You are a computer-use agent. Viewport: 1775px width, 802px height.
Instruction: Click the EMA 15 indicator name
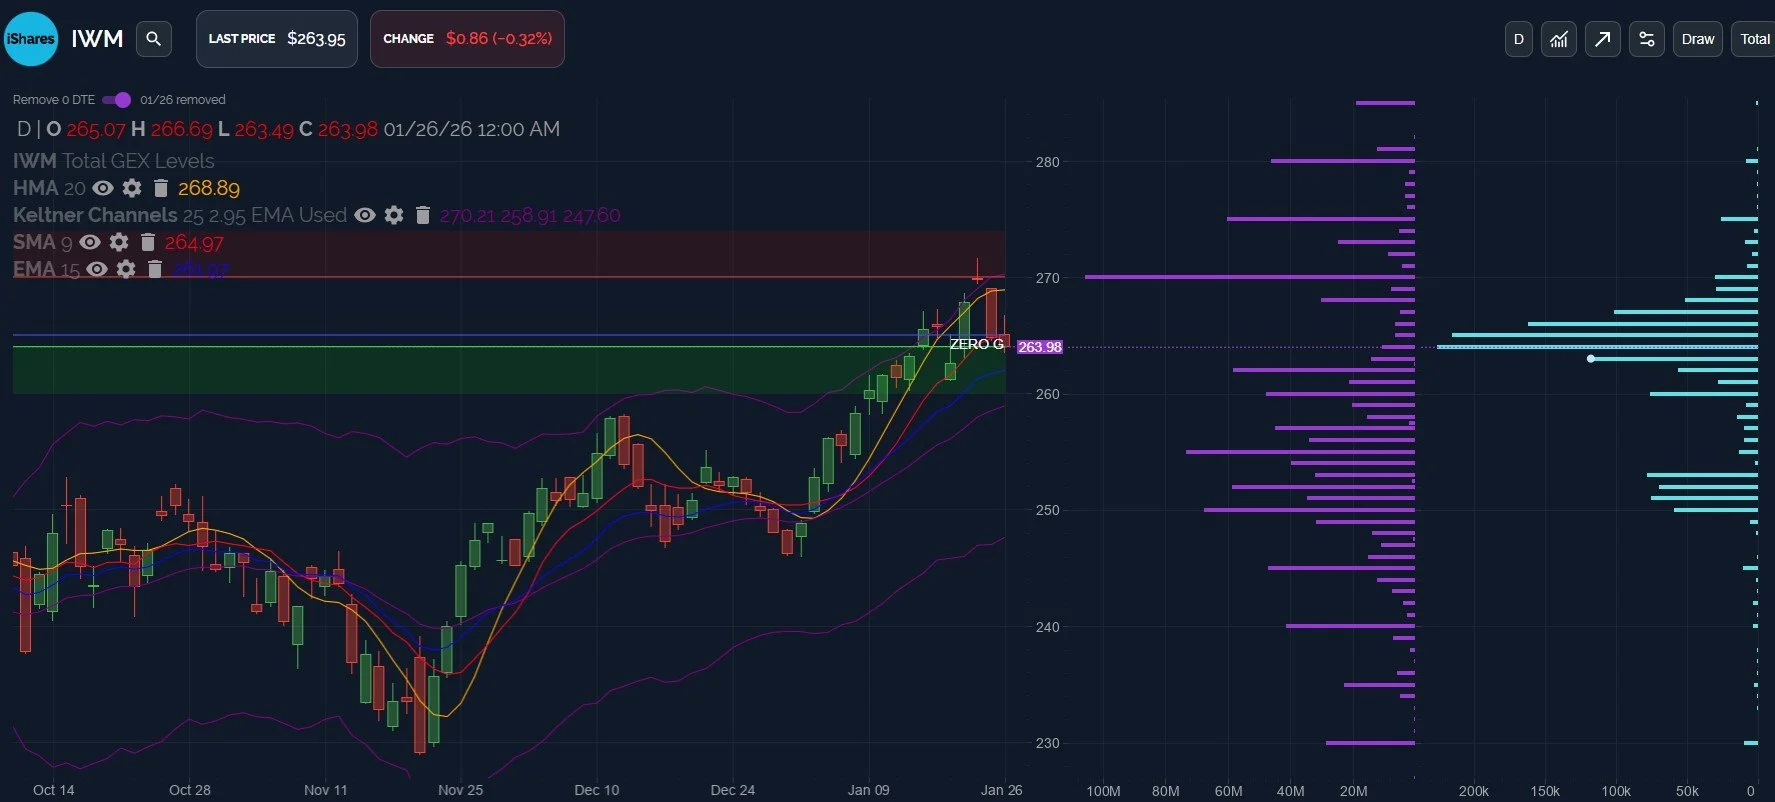(46, 269)
